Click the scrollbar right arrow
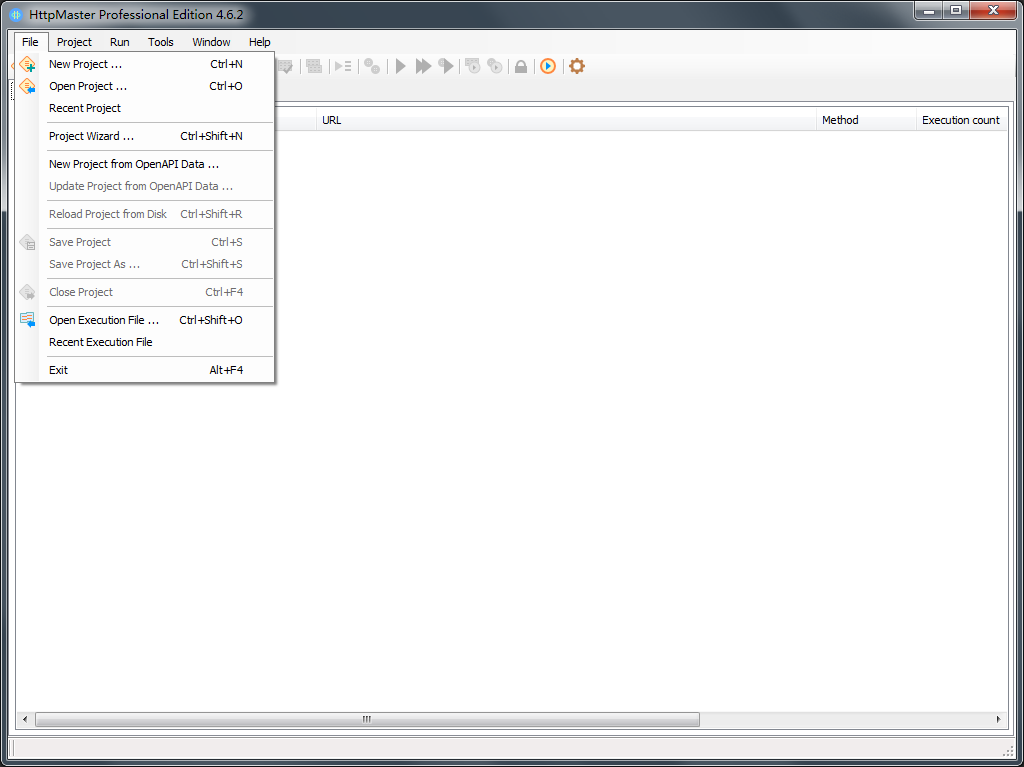This screenshot has height=767, width=1024. click(999, 719)
